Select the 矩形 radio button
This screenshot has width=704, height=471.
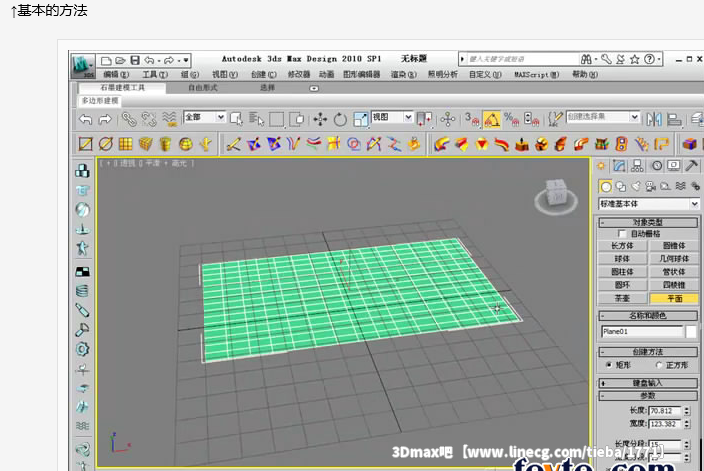pyautogui.click(x=609, y=365)
